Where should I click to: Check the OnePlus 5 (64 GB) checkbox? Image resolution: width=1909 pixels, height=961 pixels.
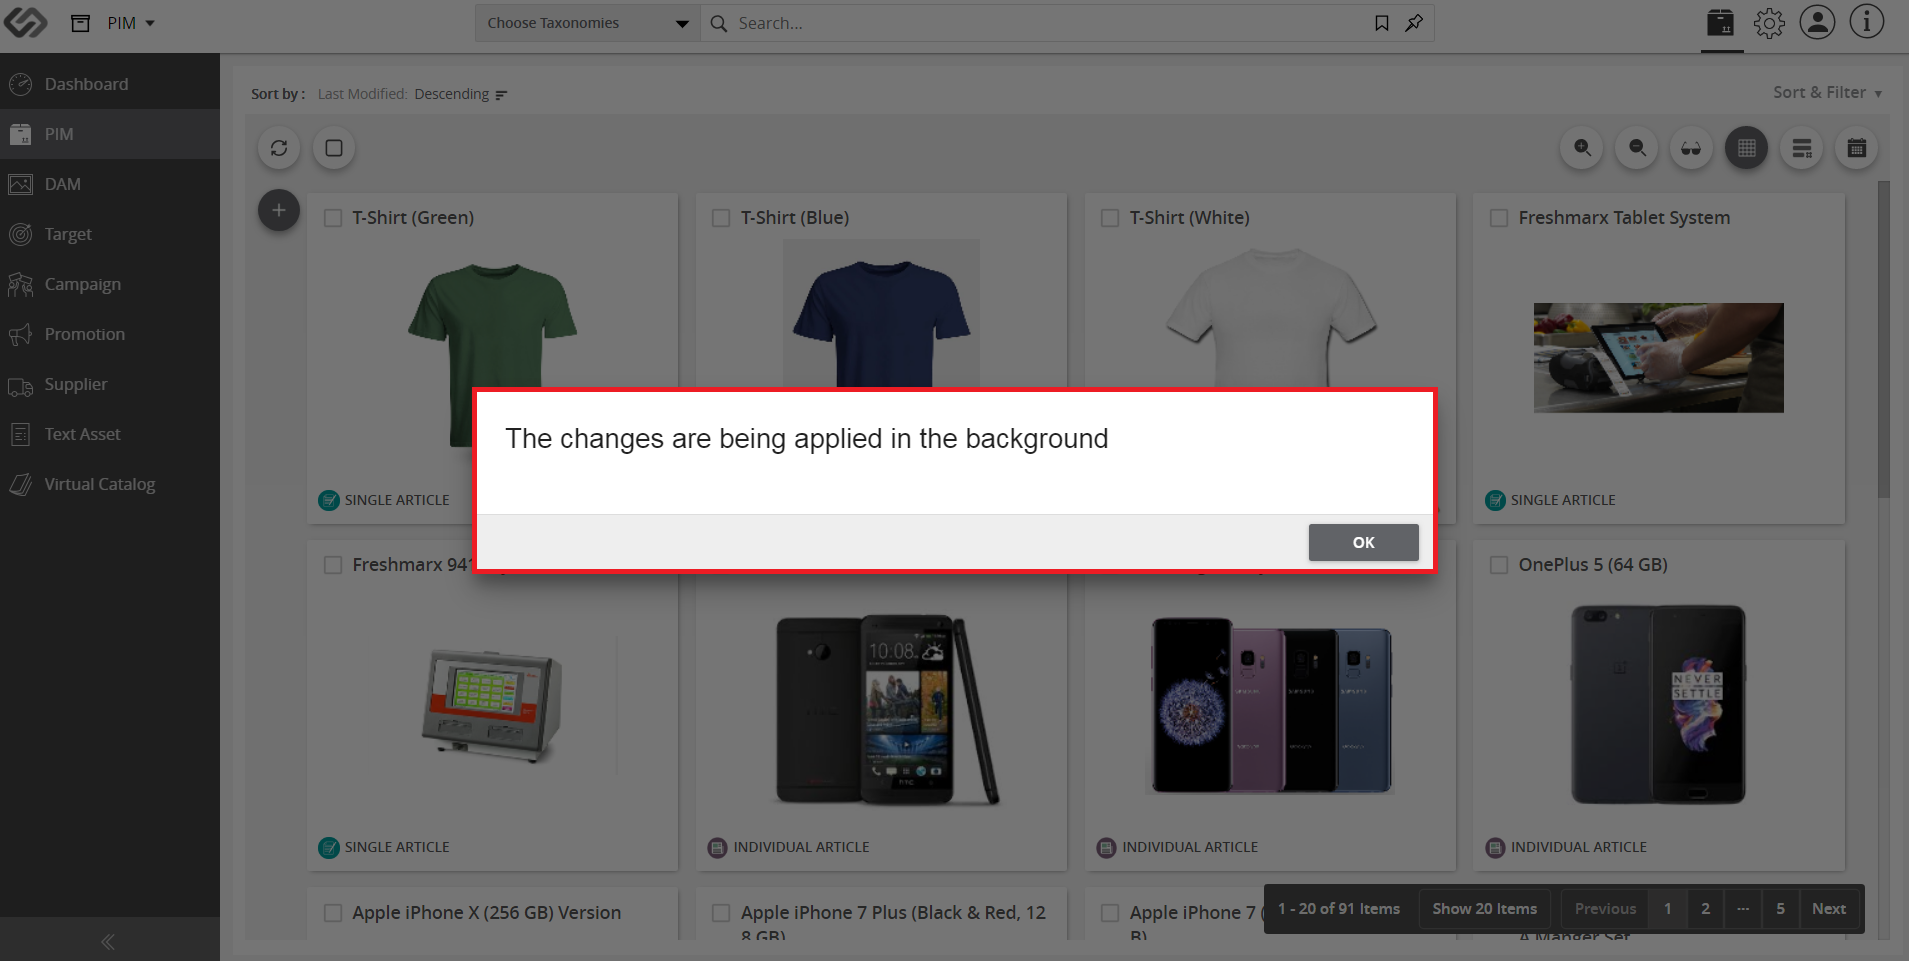point(1498,565)
